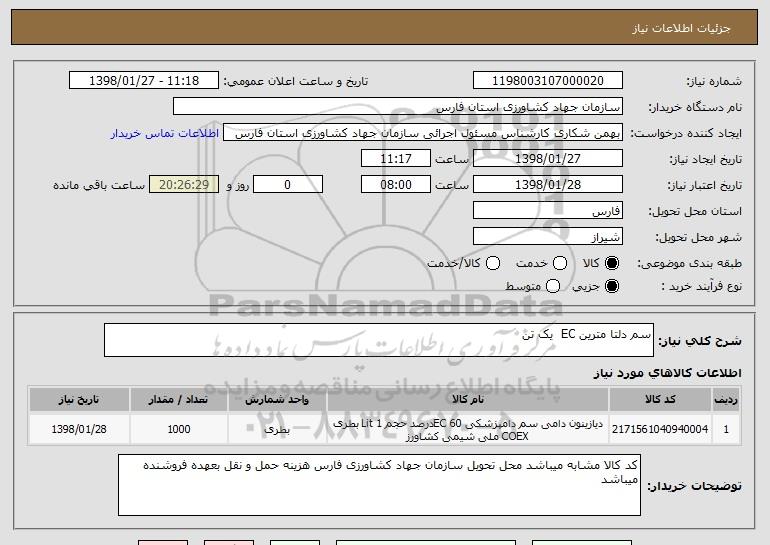Click the general description box سم دلتا مترین
770x545 pixels.
(379, 340)
